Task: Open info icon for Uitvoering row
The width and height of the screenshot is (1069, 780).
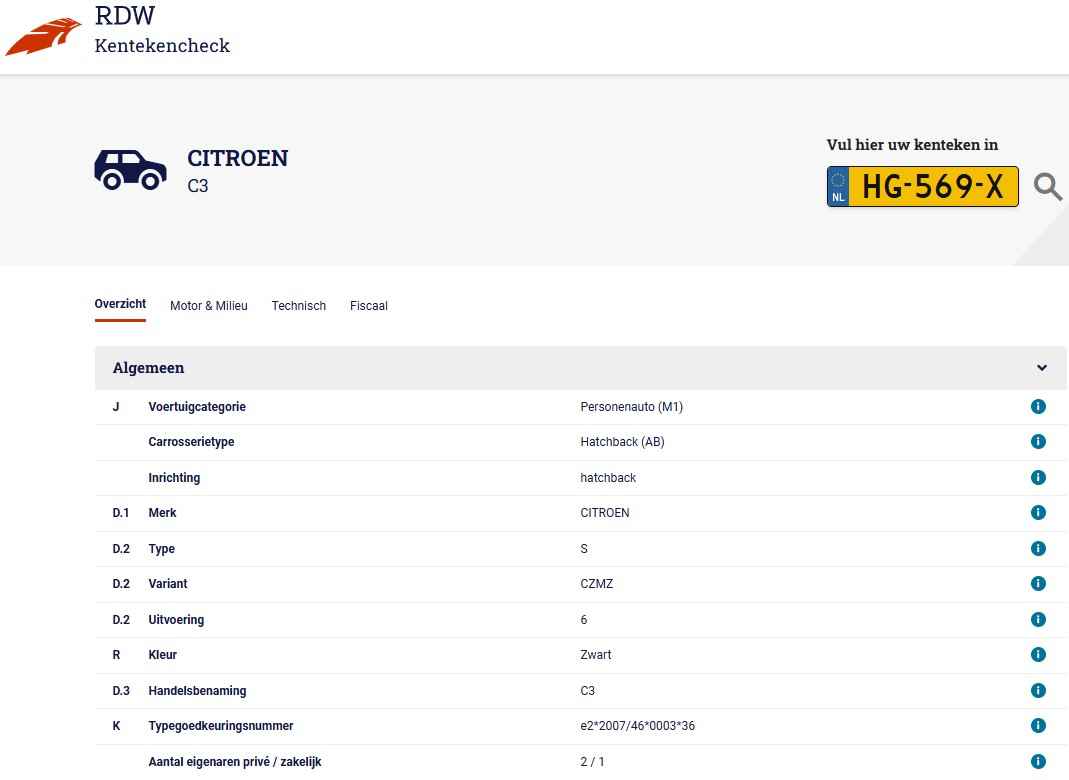Action: (x=1038, y=620)
